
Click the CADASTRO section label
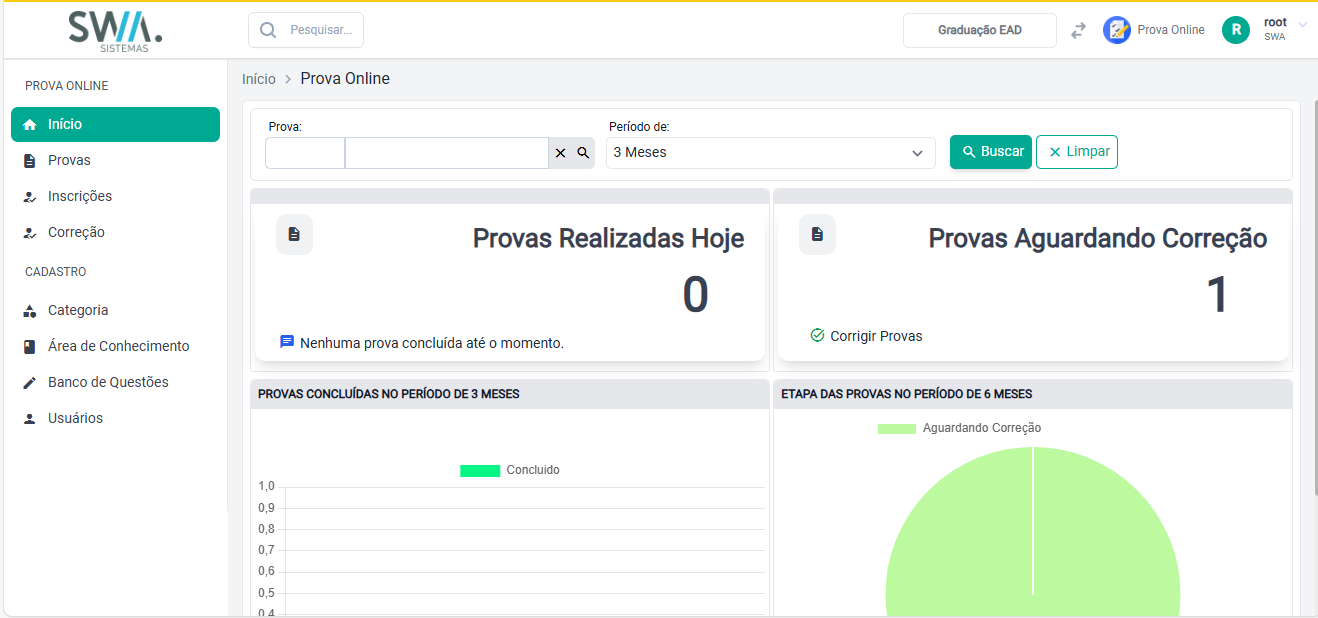(x=56, y=272)
